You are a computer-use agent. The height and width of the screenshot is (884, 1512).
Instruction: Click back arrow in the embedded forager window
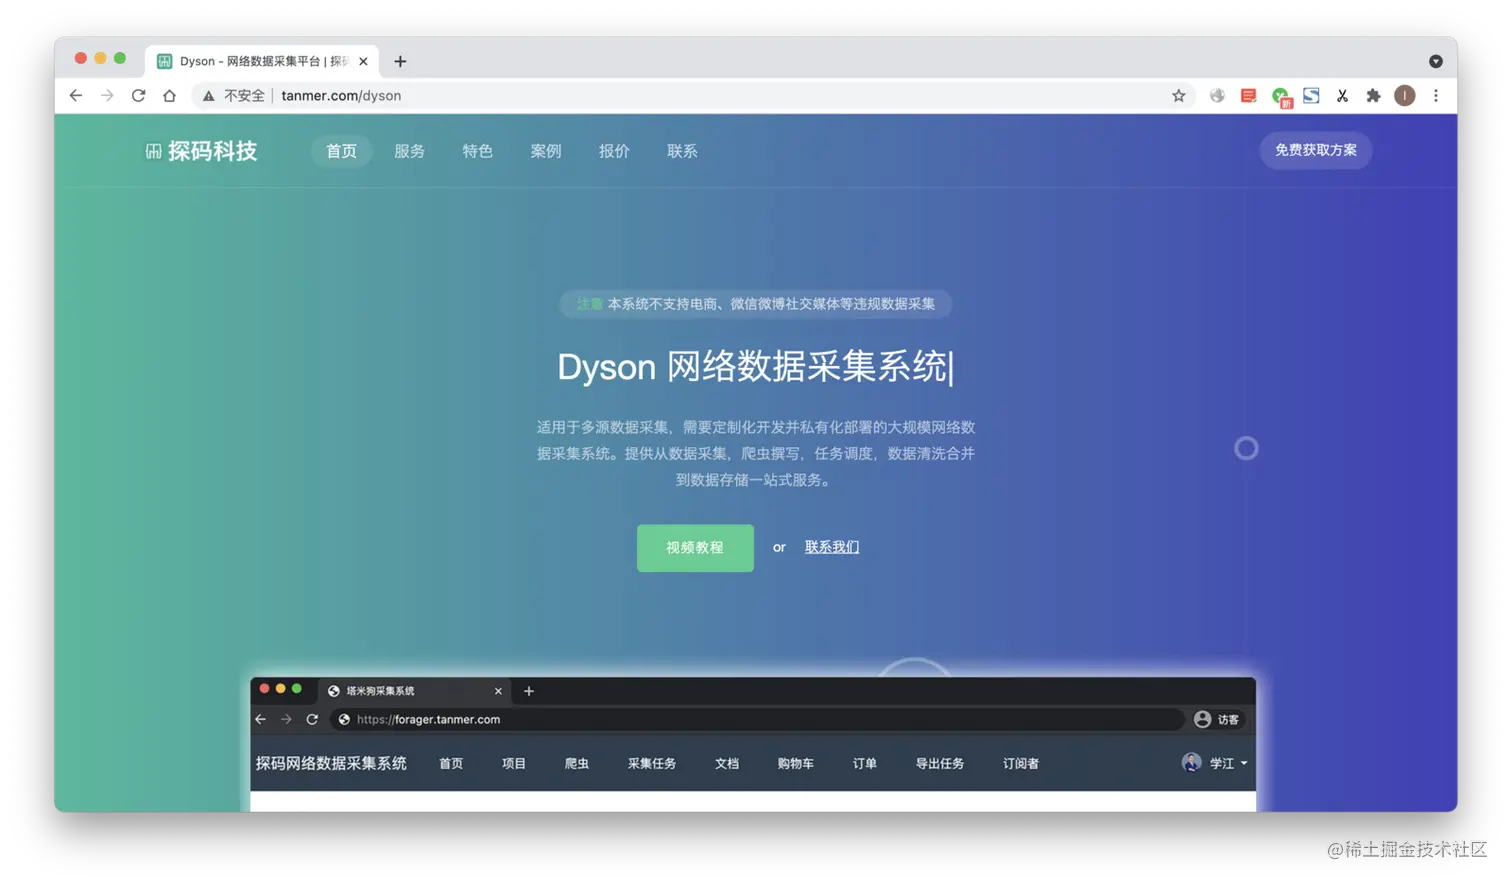click(x=261, y=719)
